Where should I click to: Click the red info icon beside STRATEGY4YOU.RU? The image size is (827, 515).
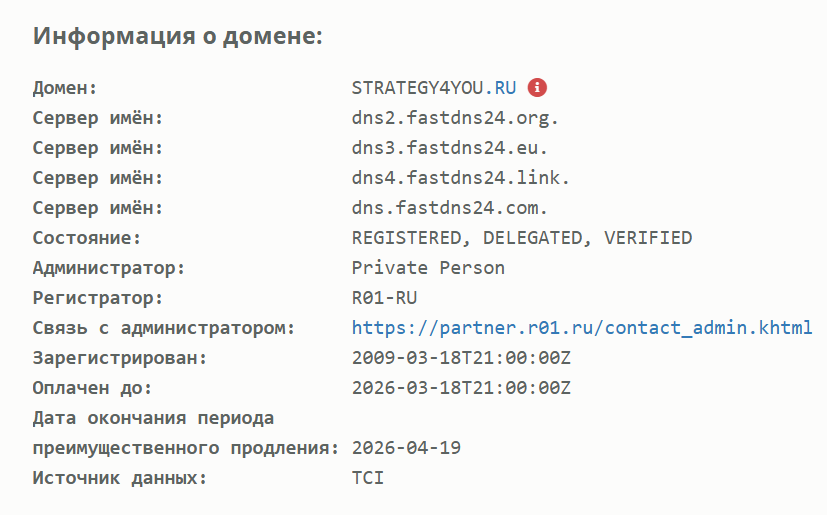[x=537, y=88]
